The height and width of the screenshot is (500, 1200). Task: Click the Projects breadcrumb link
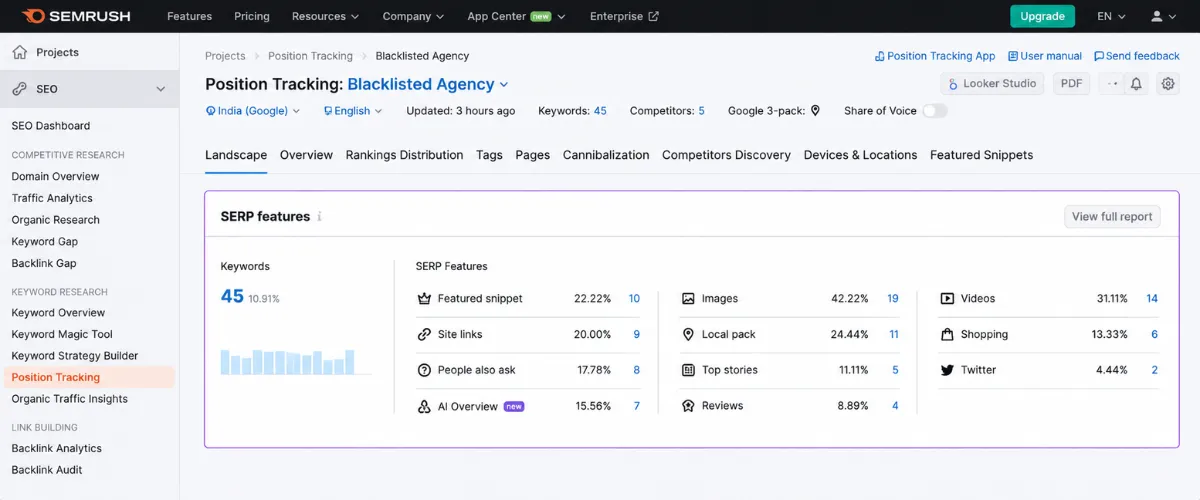[x=225, y=56]
